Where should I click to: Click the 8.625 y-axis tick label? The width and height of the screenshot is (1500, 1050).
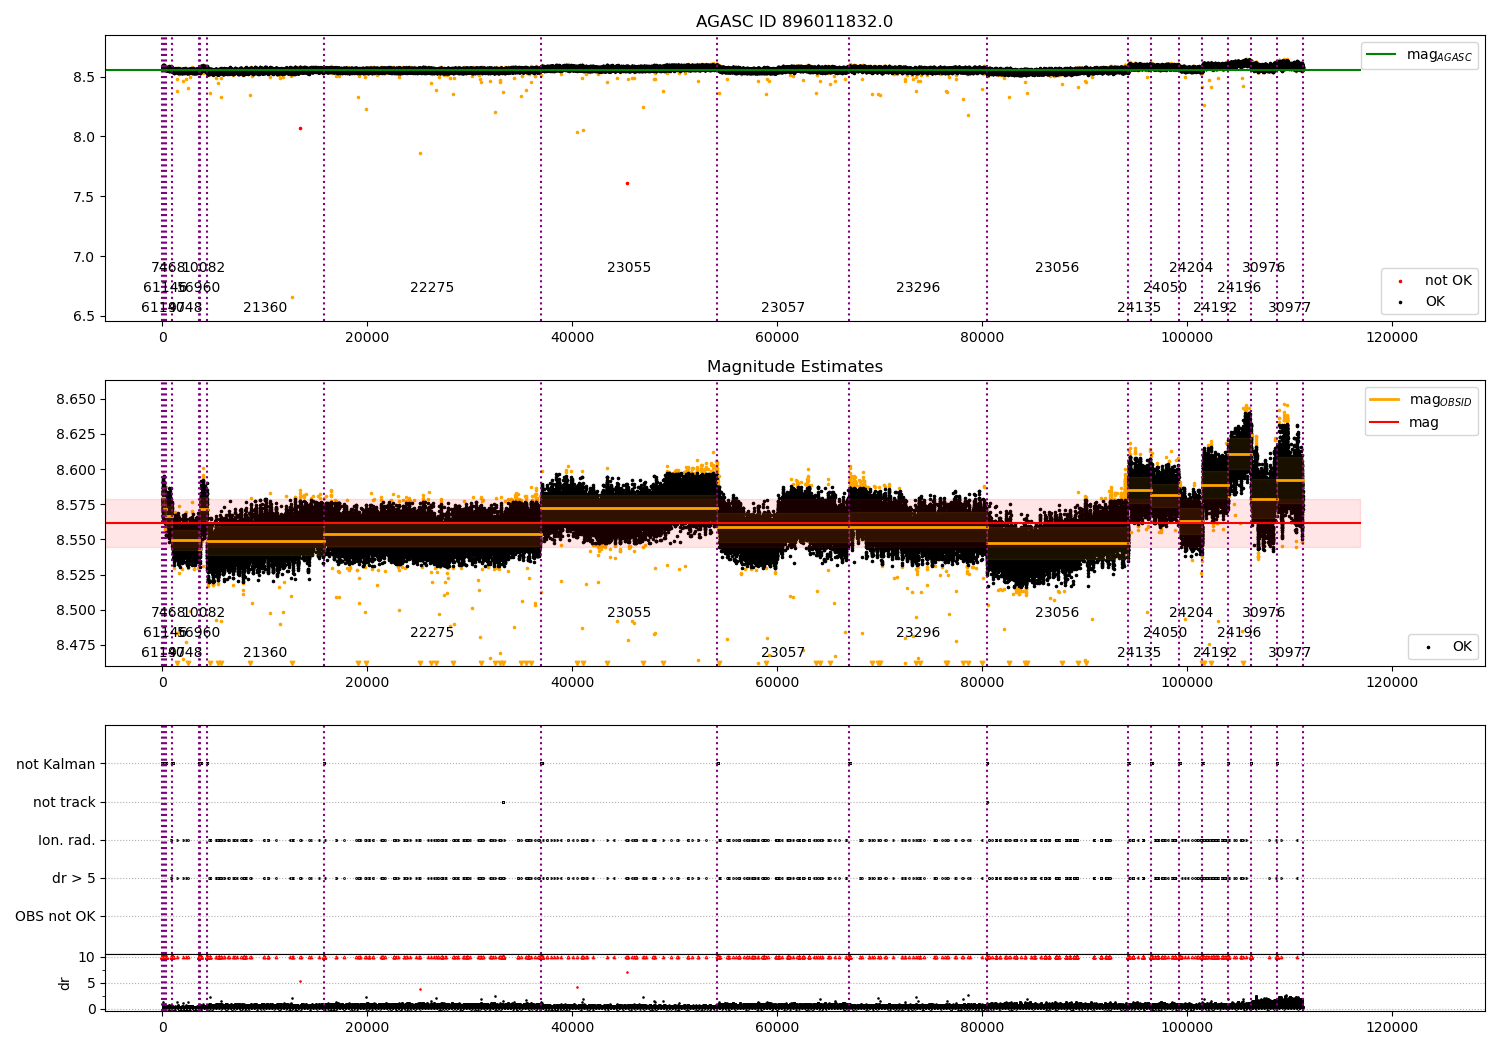tap(76, 435)
